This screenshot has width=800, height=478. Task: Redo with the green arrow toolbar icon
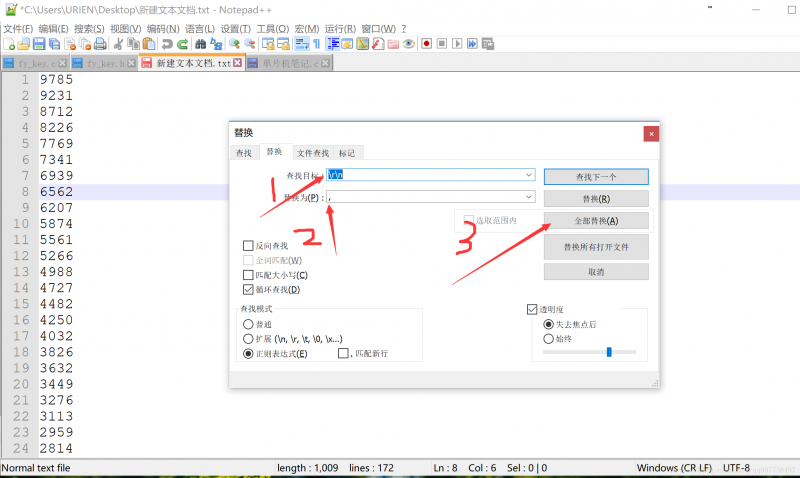182,44
